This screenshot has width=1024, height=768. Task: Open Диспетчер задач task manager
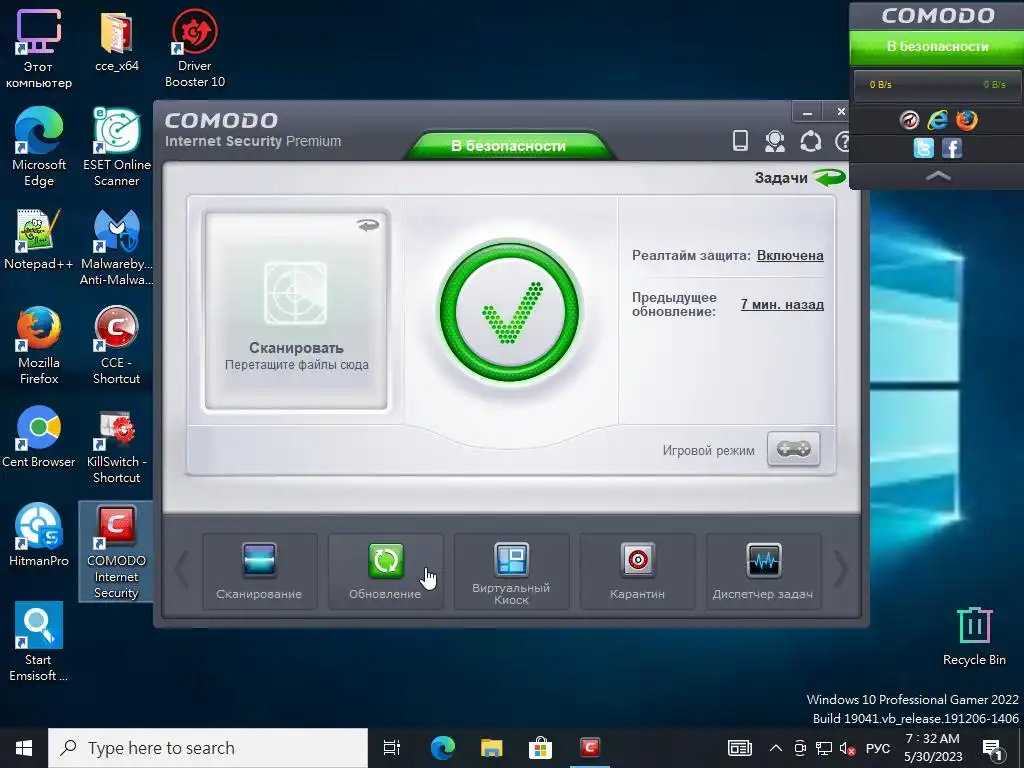point(763,571)
